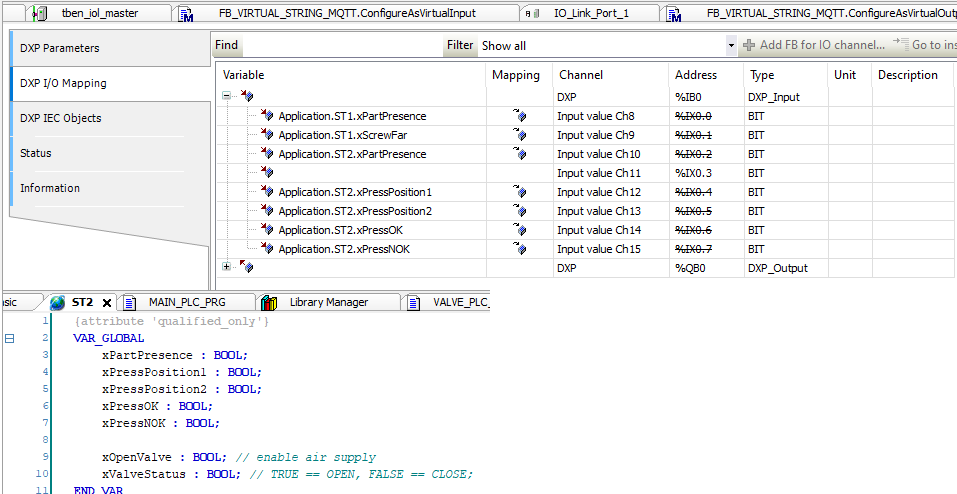Collapse the DXP_Input variable tree node
The width and height of the screenshot is (957, 494).
click(227, 97)
